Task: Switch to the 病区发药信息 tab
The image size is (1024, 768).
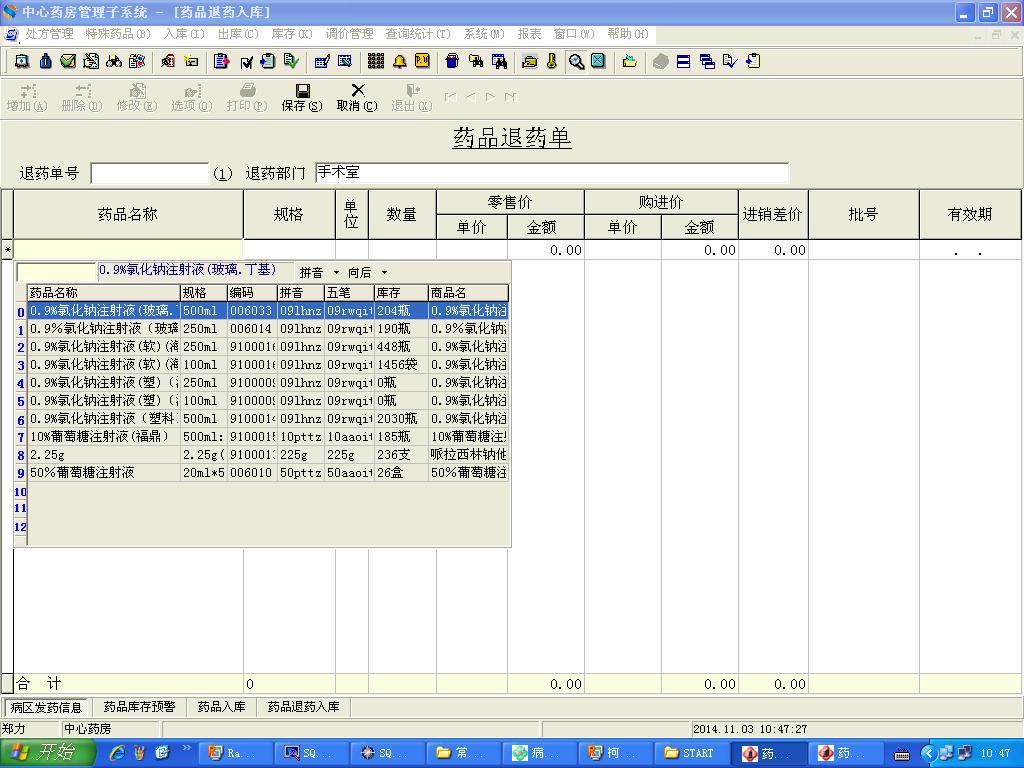Action: 47,707
